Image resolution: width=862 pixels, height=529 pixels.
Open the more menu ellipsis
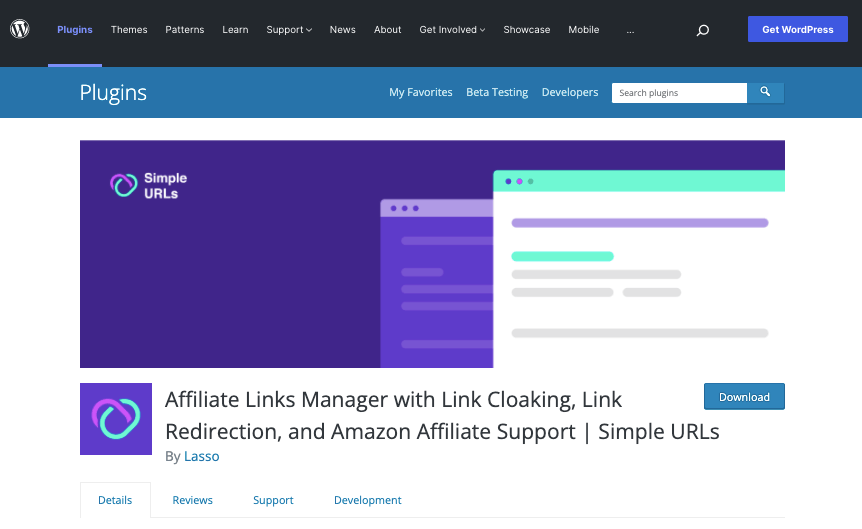[x=630, y=30]
